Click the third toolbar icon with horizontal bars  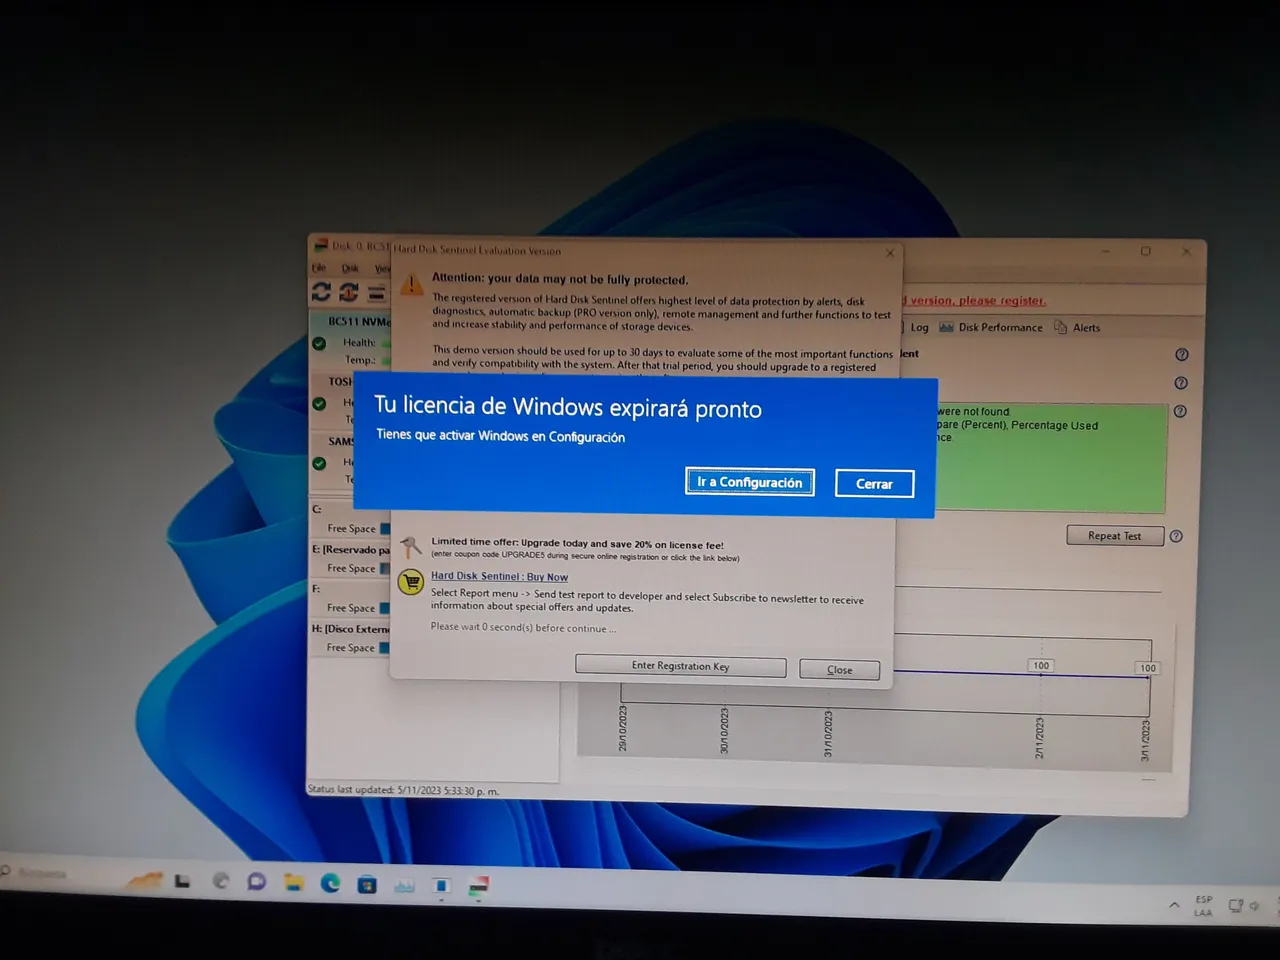click(x=376, y=293)
